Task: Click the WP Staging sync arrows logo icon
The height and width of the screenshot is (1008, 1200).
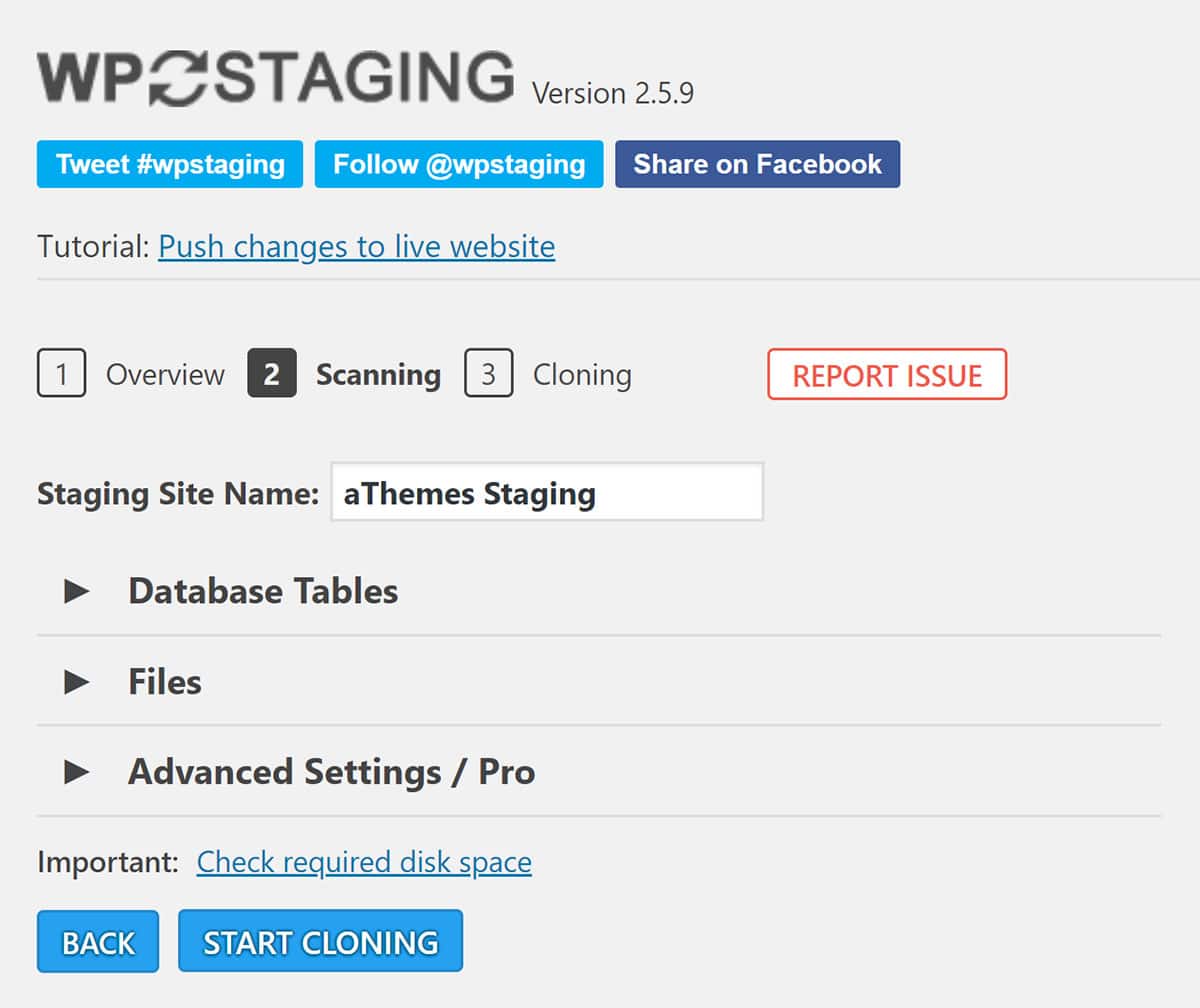Action: click(x=182, y=79)
